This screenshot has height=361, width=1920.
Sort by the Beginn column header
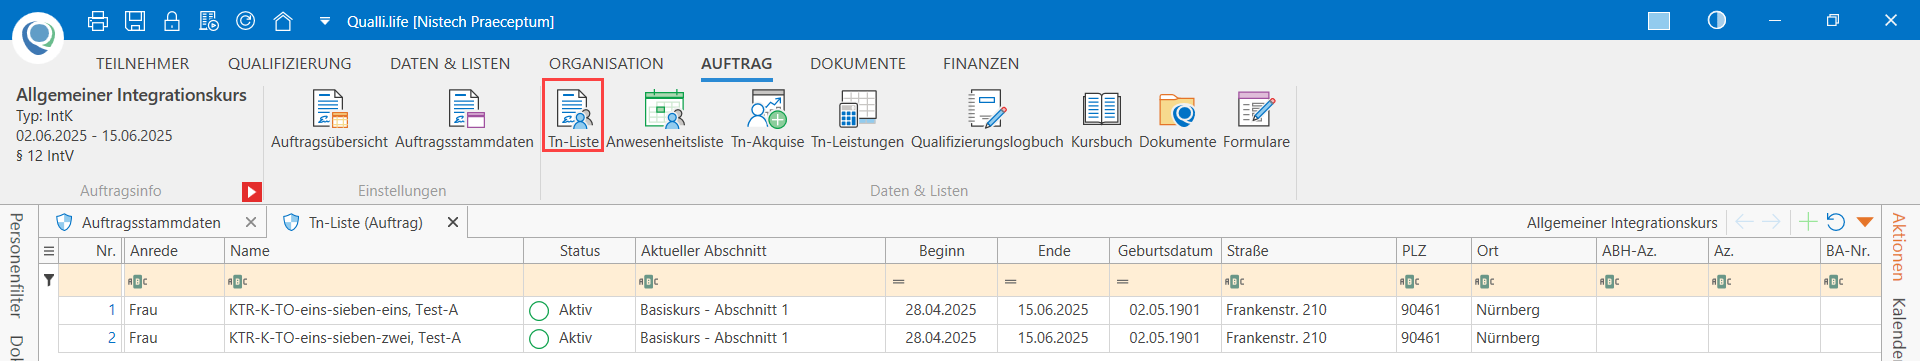pyautogui.click(x=941, y=251)
